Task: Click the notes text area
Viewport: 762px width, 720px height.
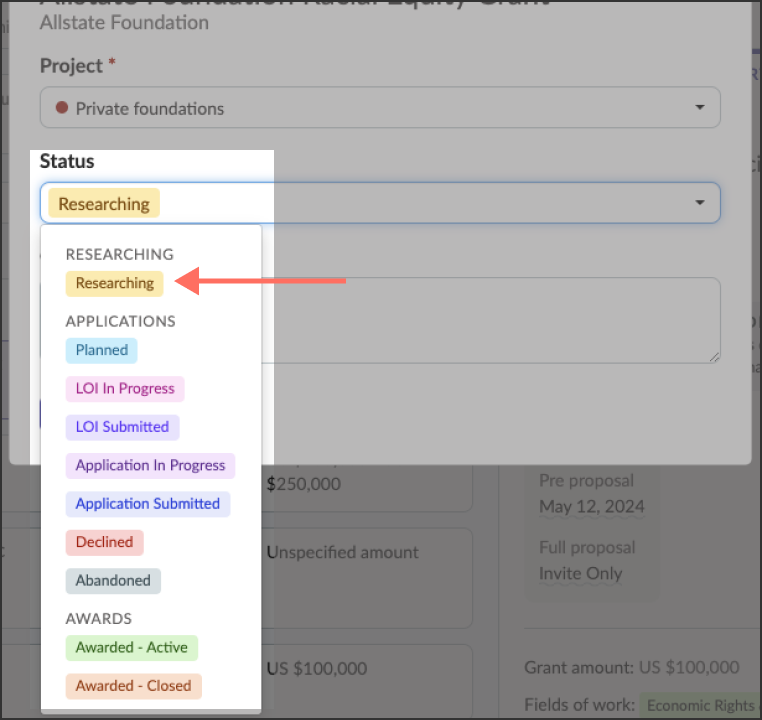Action: tap(490, 320)
